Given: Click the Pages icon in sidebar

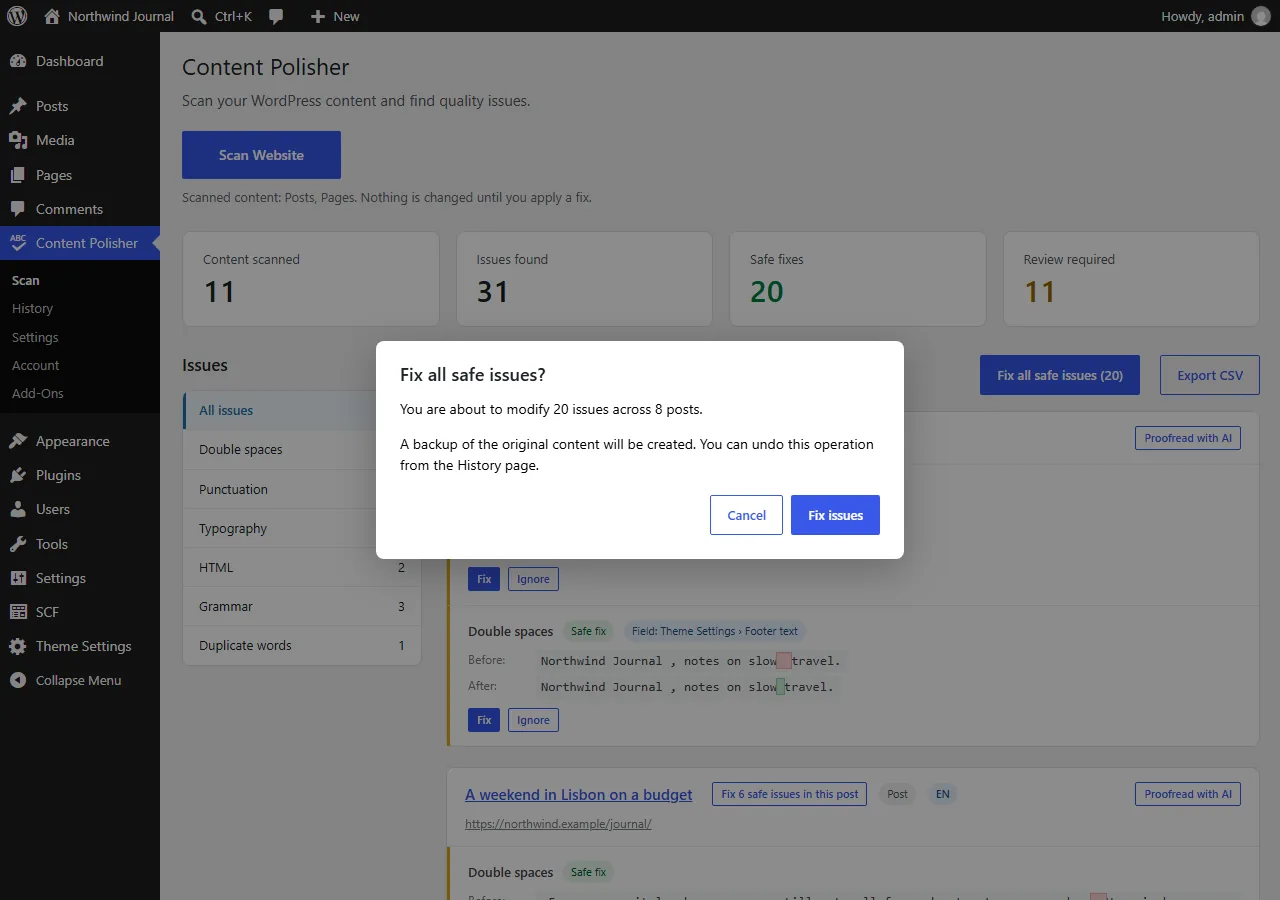Looking at the screenshot, I should (18, 175).
